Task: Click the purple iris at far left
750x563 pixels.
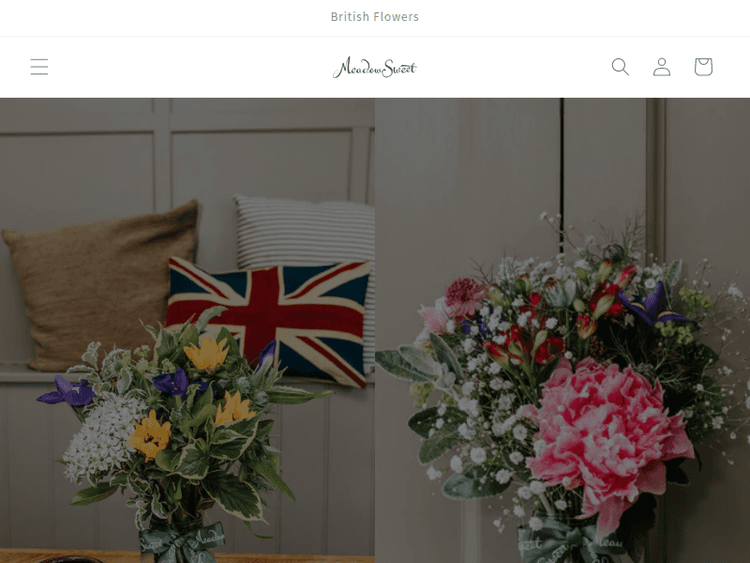Action: (67, 391)
